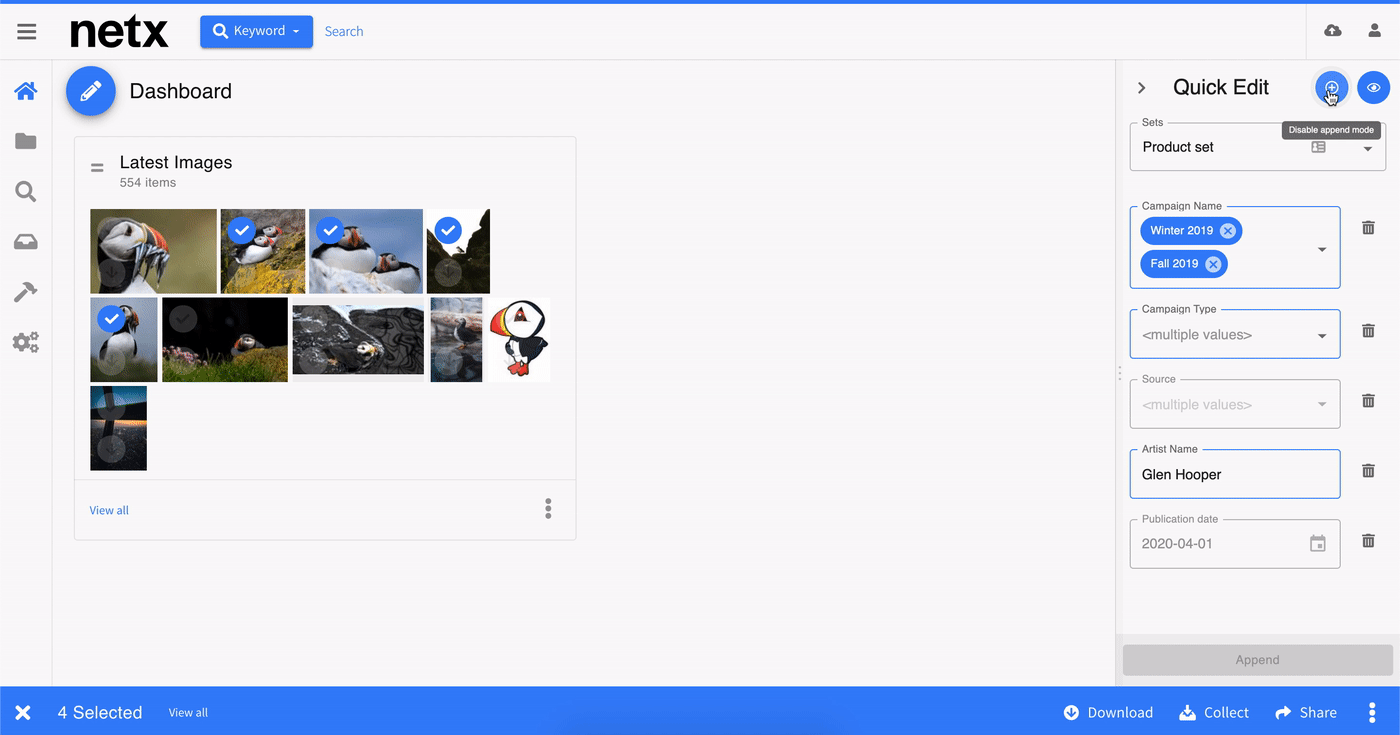This screenshot has width=1400, height=735.
Task: Click the cartoon puffin illustration thumbnail
Action: pyautogui.click(x=517, y=339)
